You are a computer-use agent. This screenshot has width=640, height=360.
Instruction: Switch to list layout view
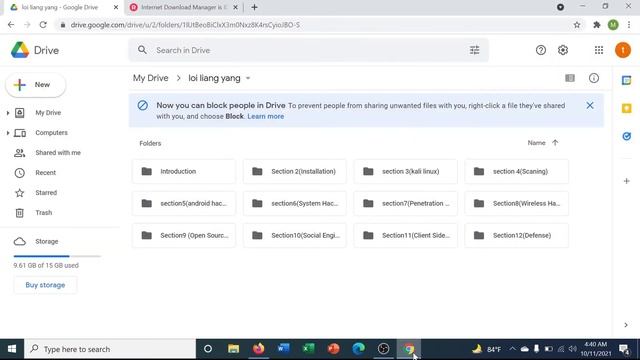pos(570,78)
